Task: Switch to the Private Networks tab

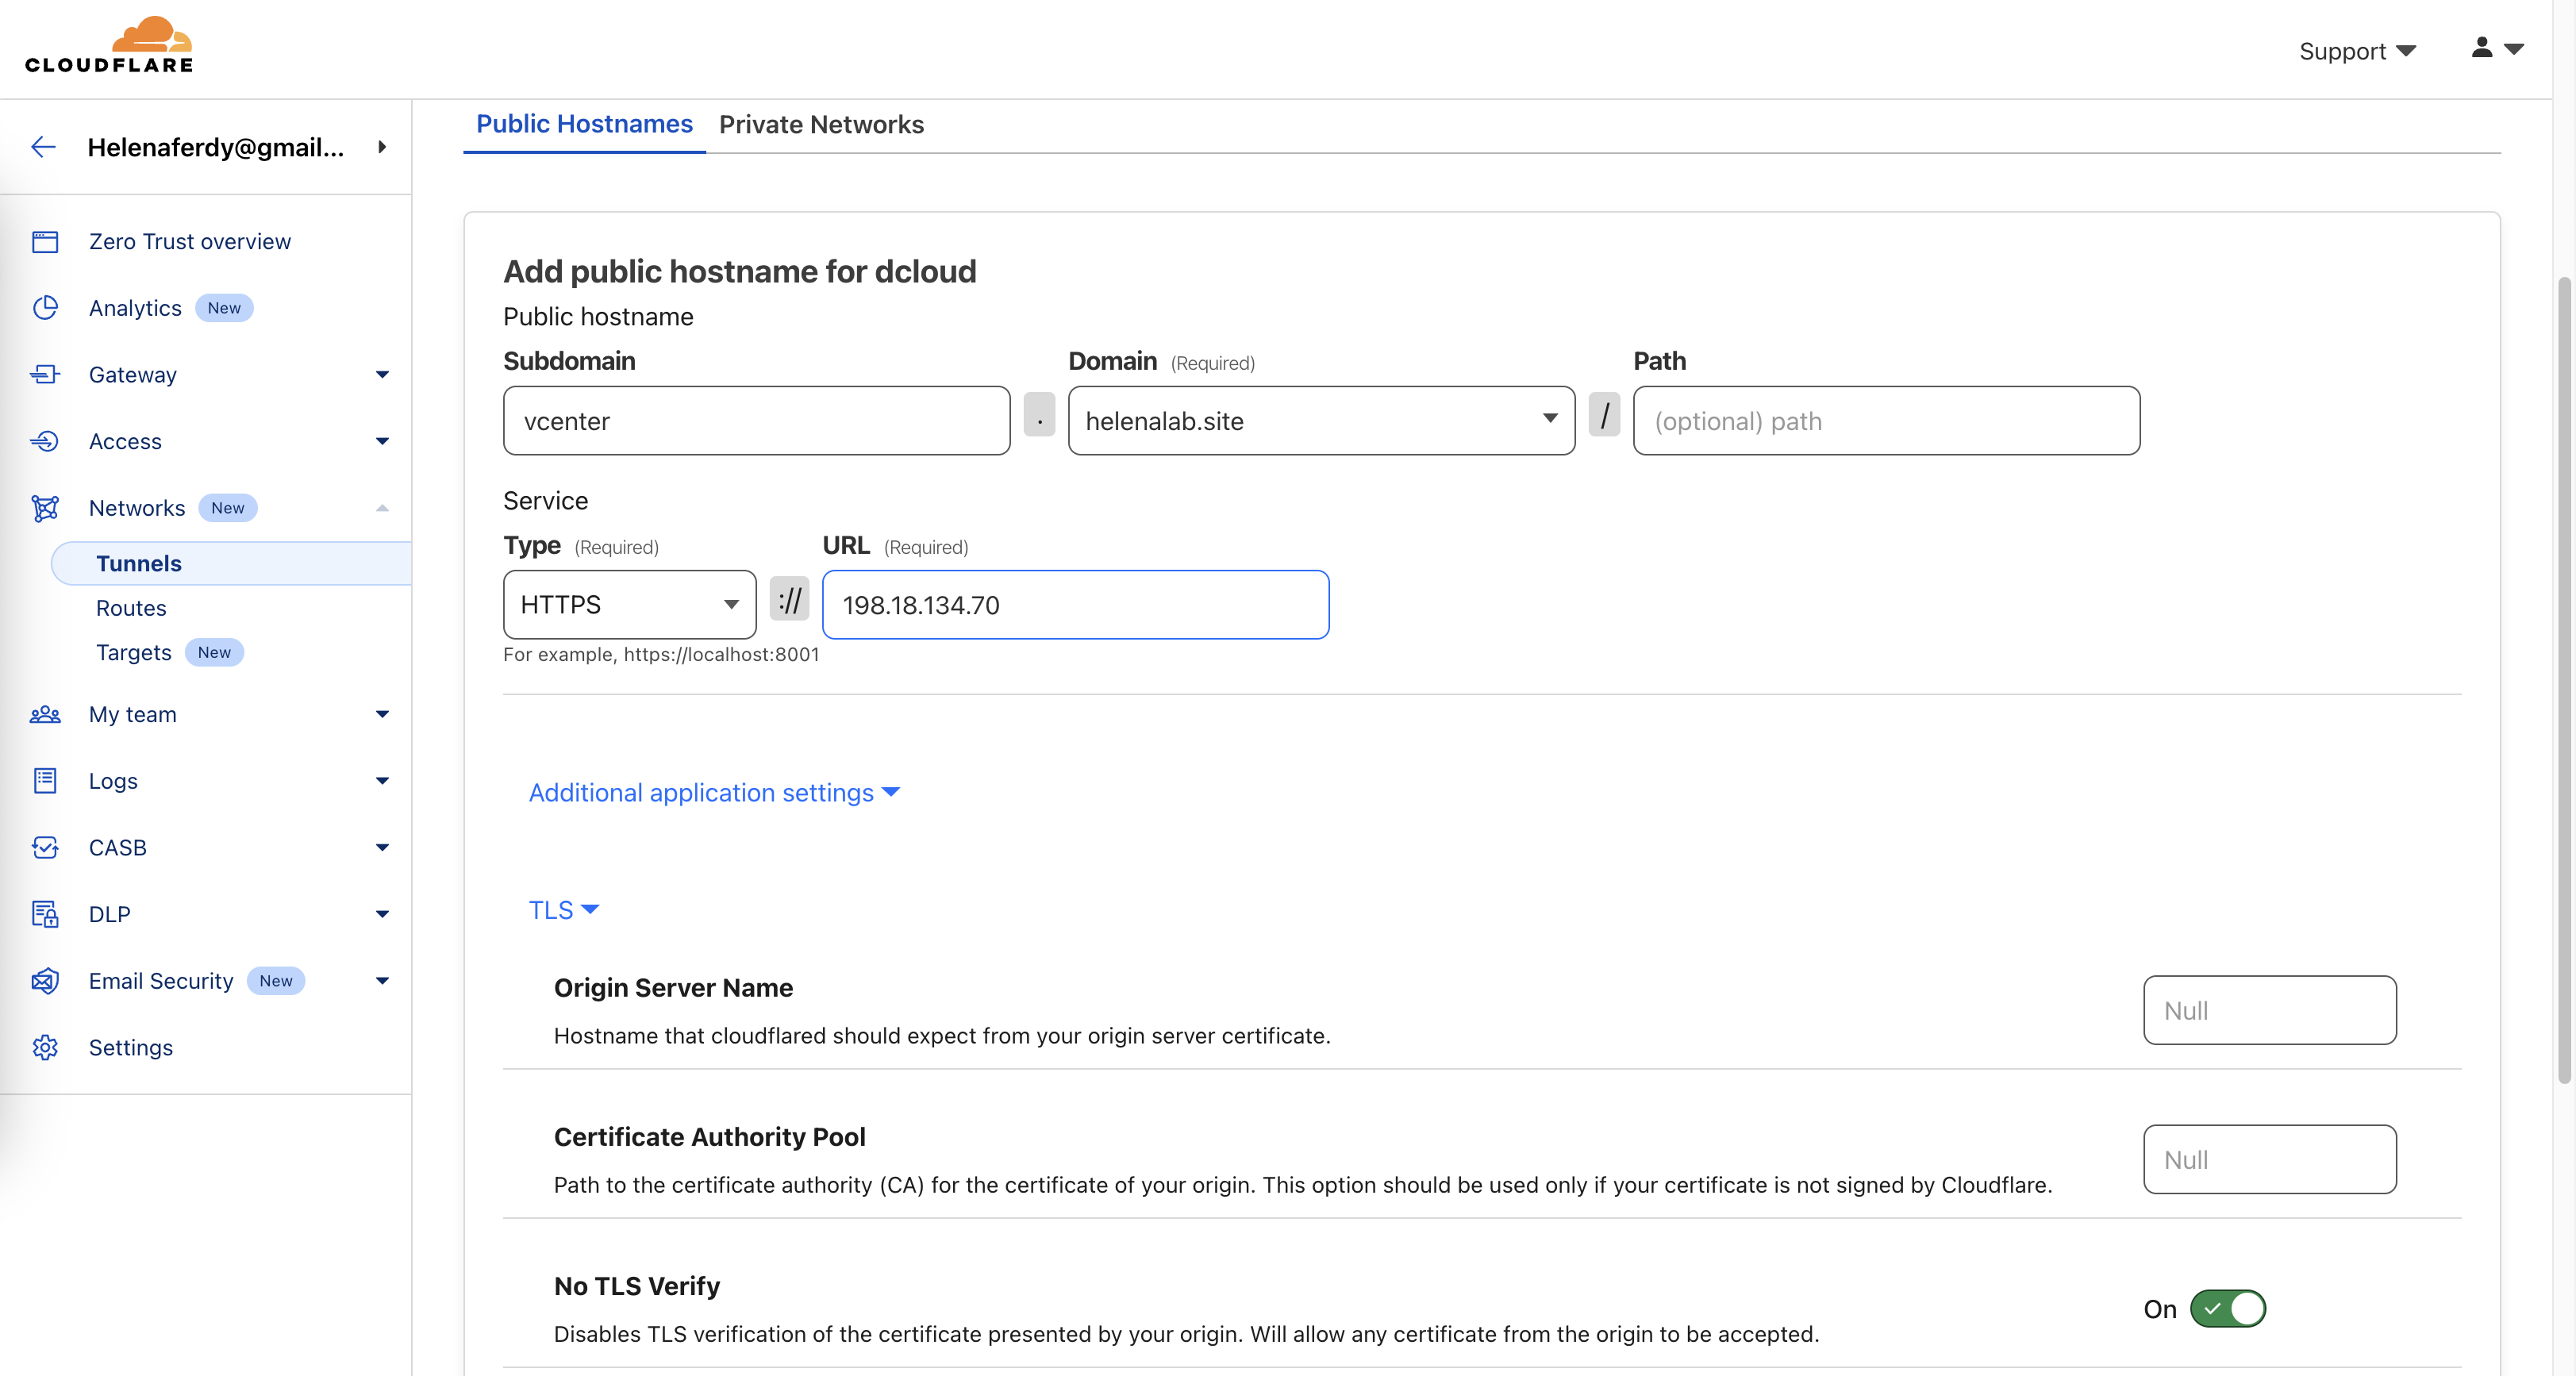Action: (821, 125)
